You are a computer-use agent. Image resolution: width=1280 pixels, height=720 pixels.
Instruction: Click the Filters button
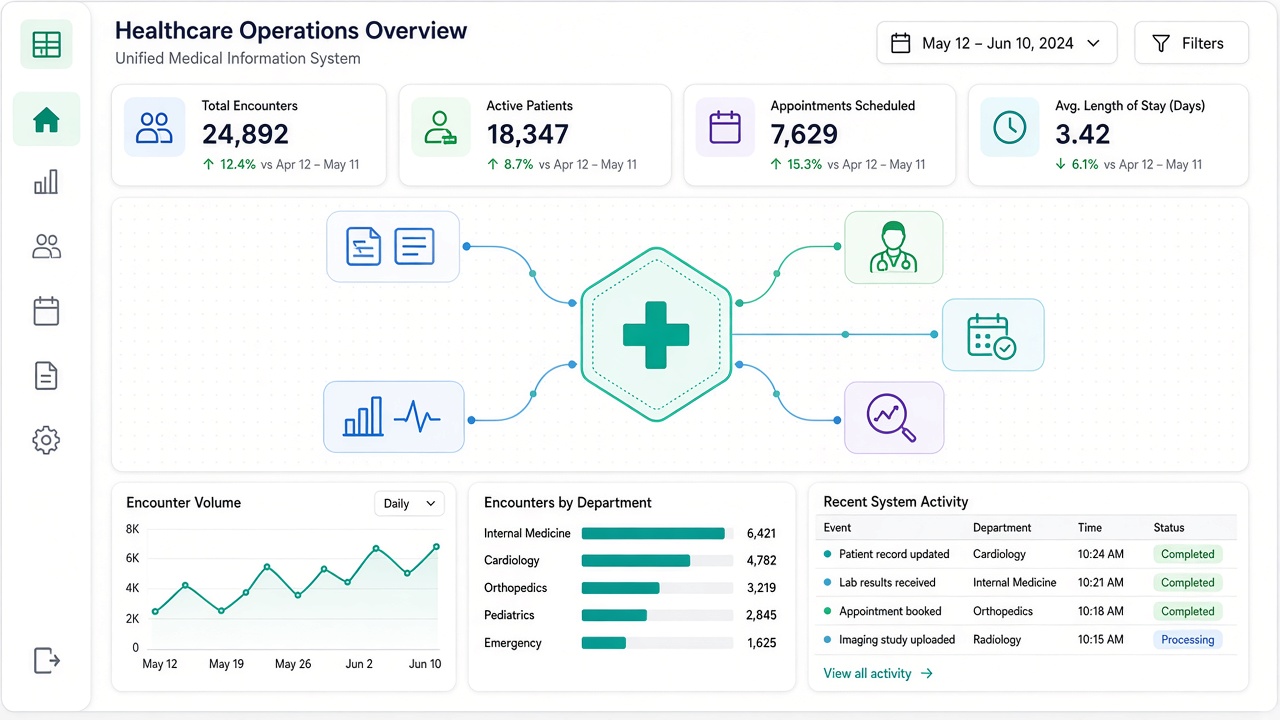pos(1191,43)
